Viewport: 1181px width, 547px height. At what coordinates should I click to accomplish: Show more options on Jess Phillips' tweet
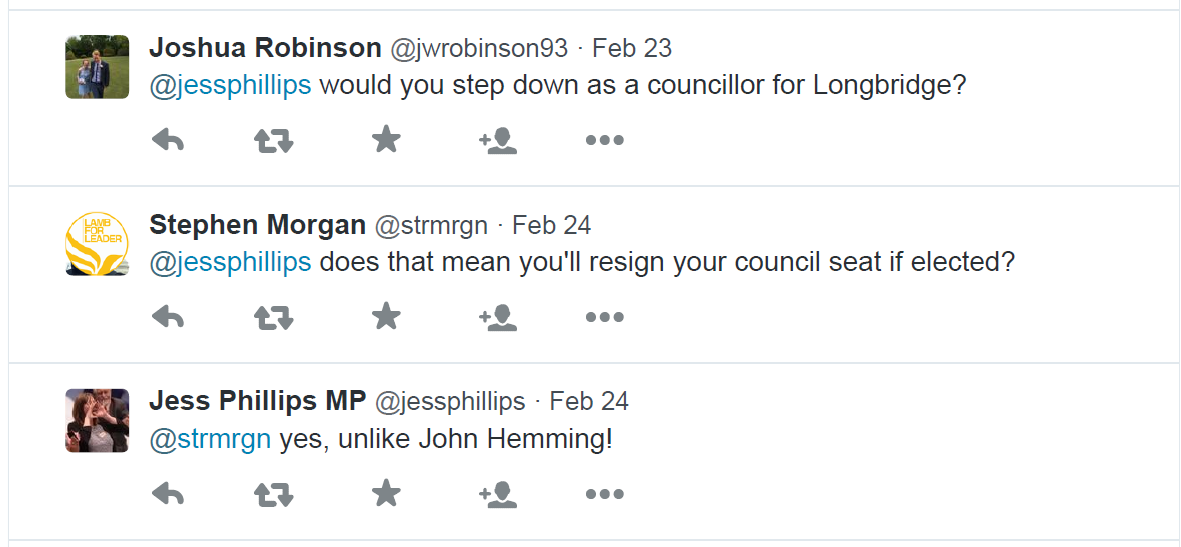[604, 494]
